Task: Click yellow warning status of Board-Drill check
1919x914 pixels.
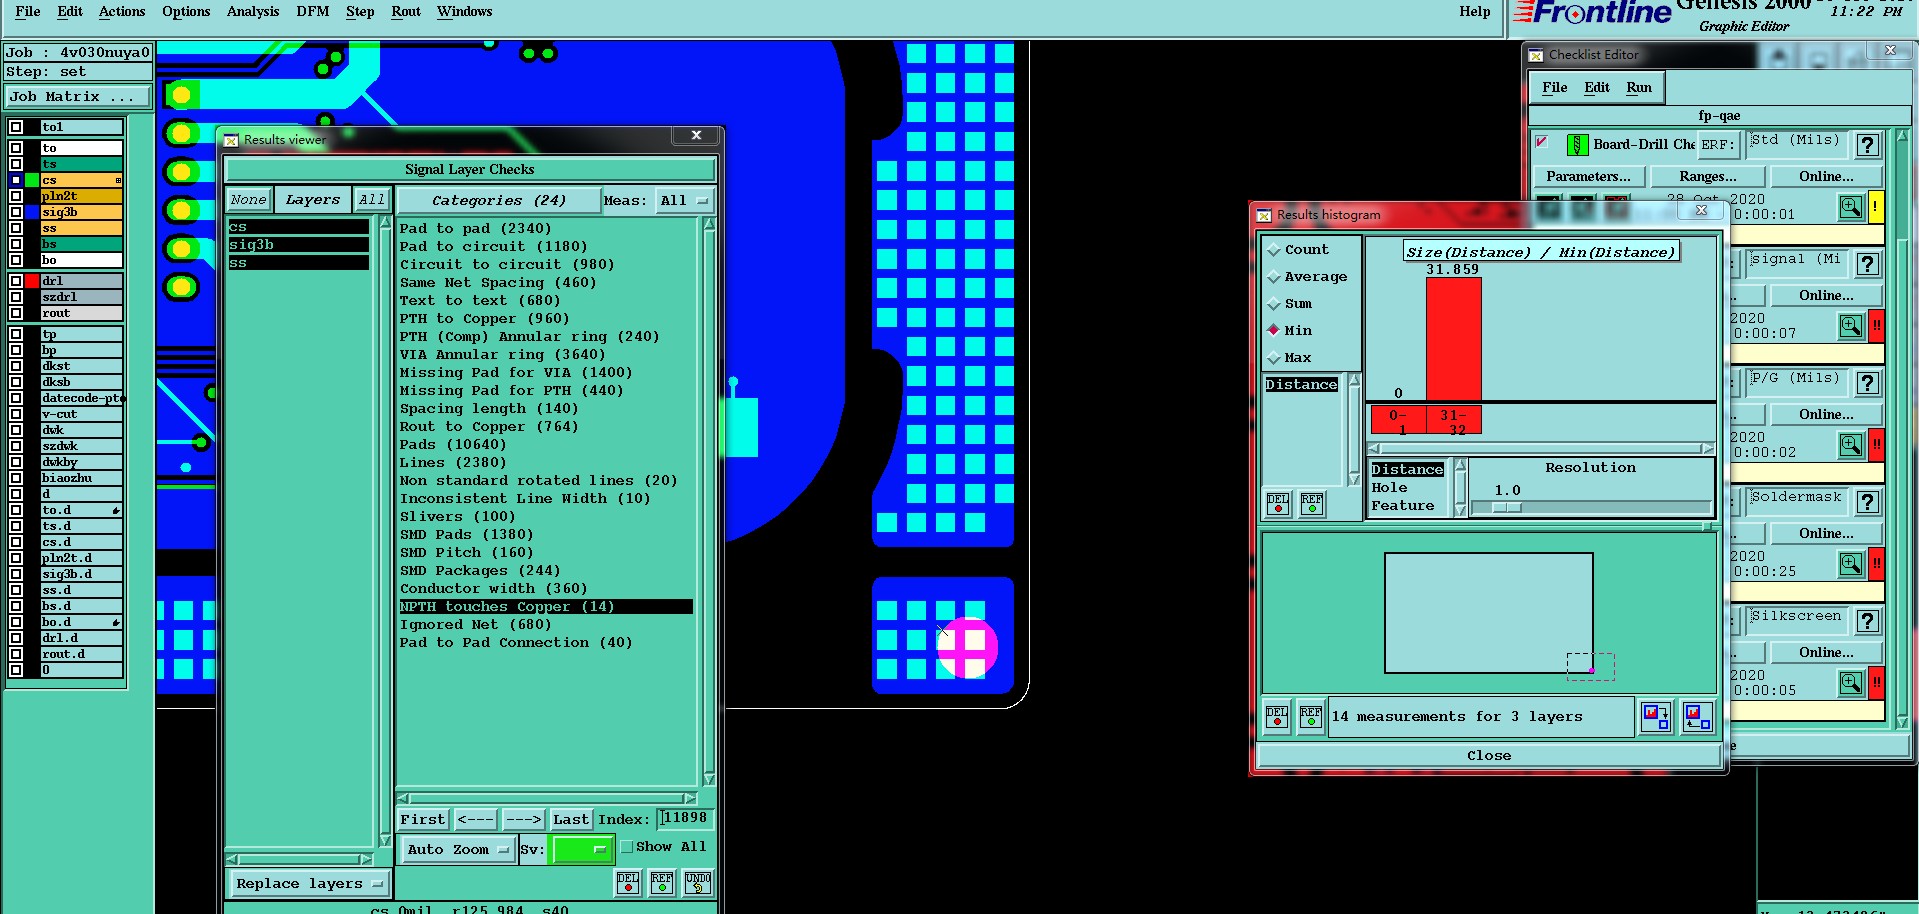Action: click(1876, 207)
